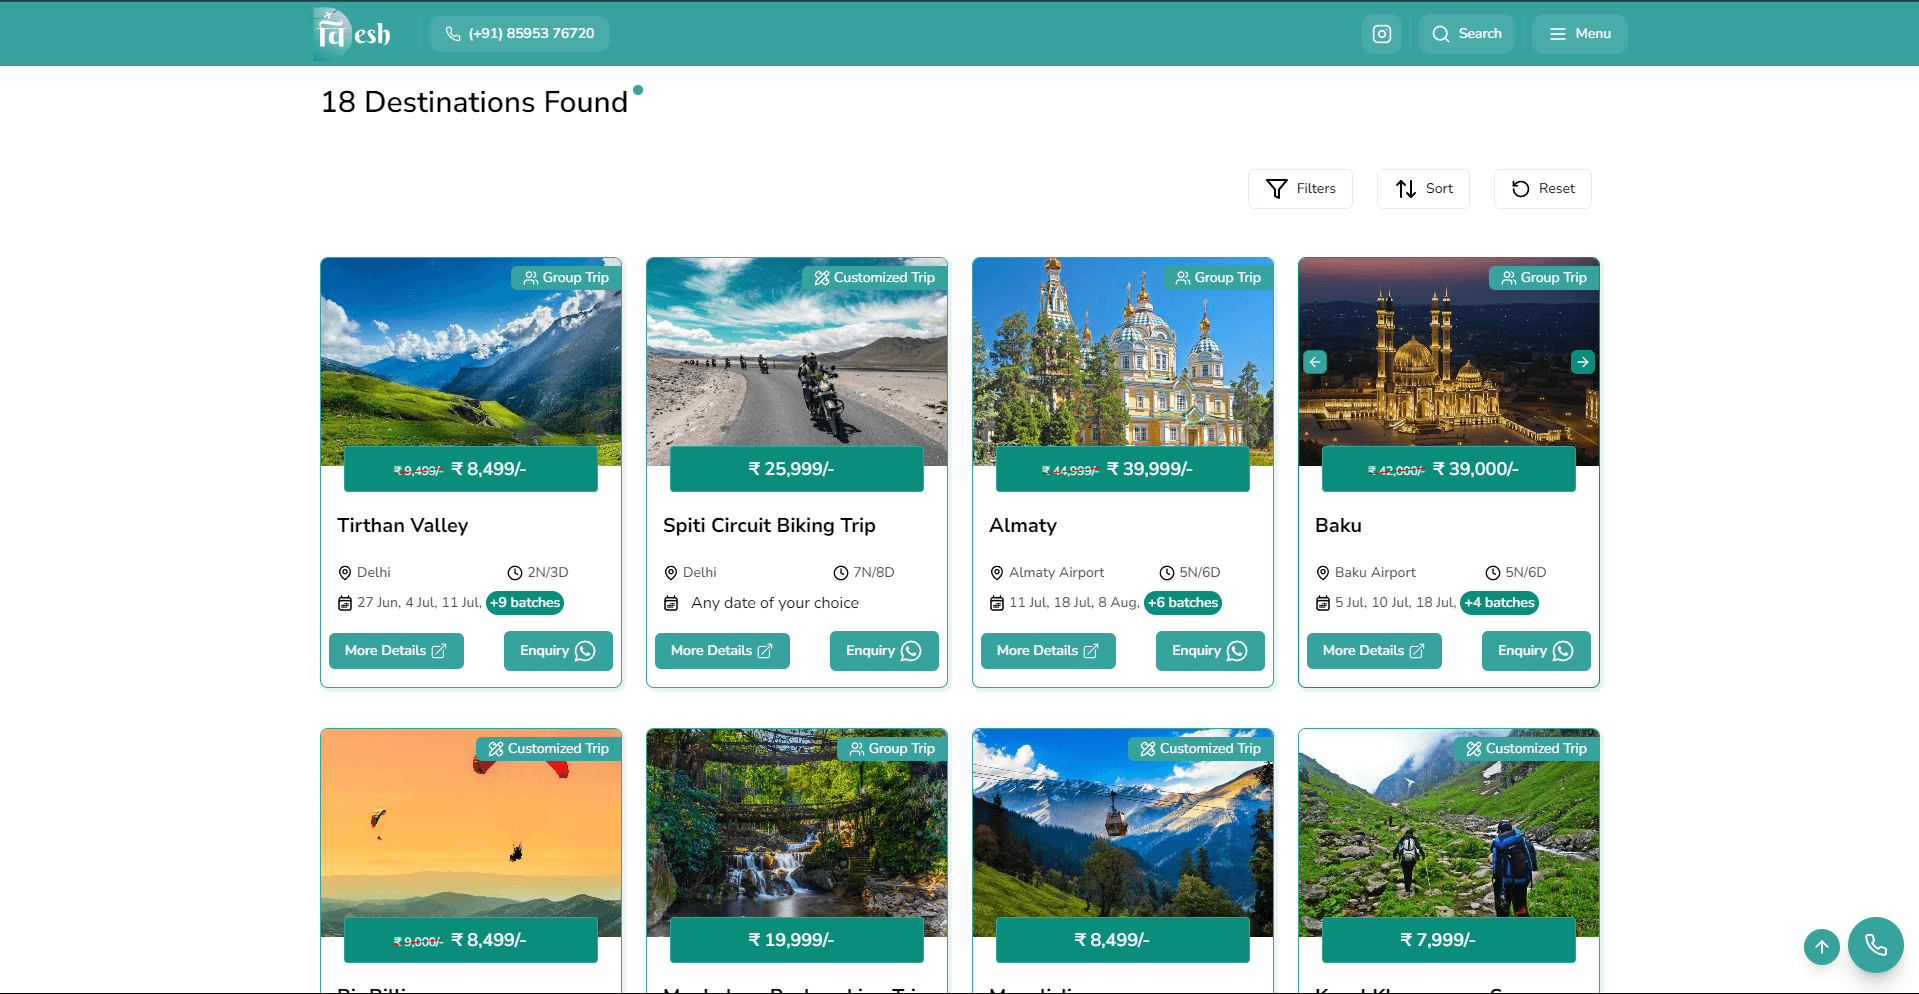The image size is (1919, 994).
Task: Open More Details for Spiti Circuit Biking Trip
Action: (722, 651)
